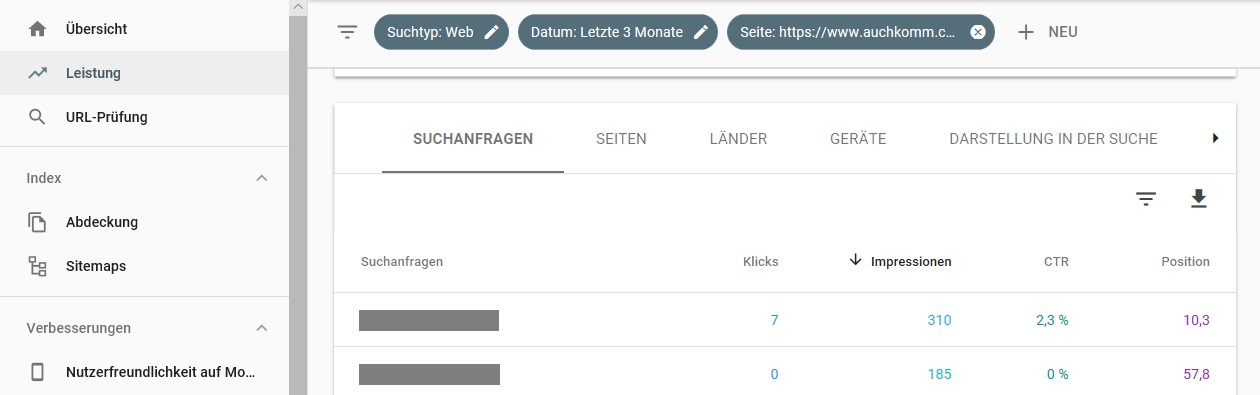The height and width of the screenshot is (395, 1260).
Task: Open the GERÄTE tab
Action: (x=858, y=139)
